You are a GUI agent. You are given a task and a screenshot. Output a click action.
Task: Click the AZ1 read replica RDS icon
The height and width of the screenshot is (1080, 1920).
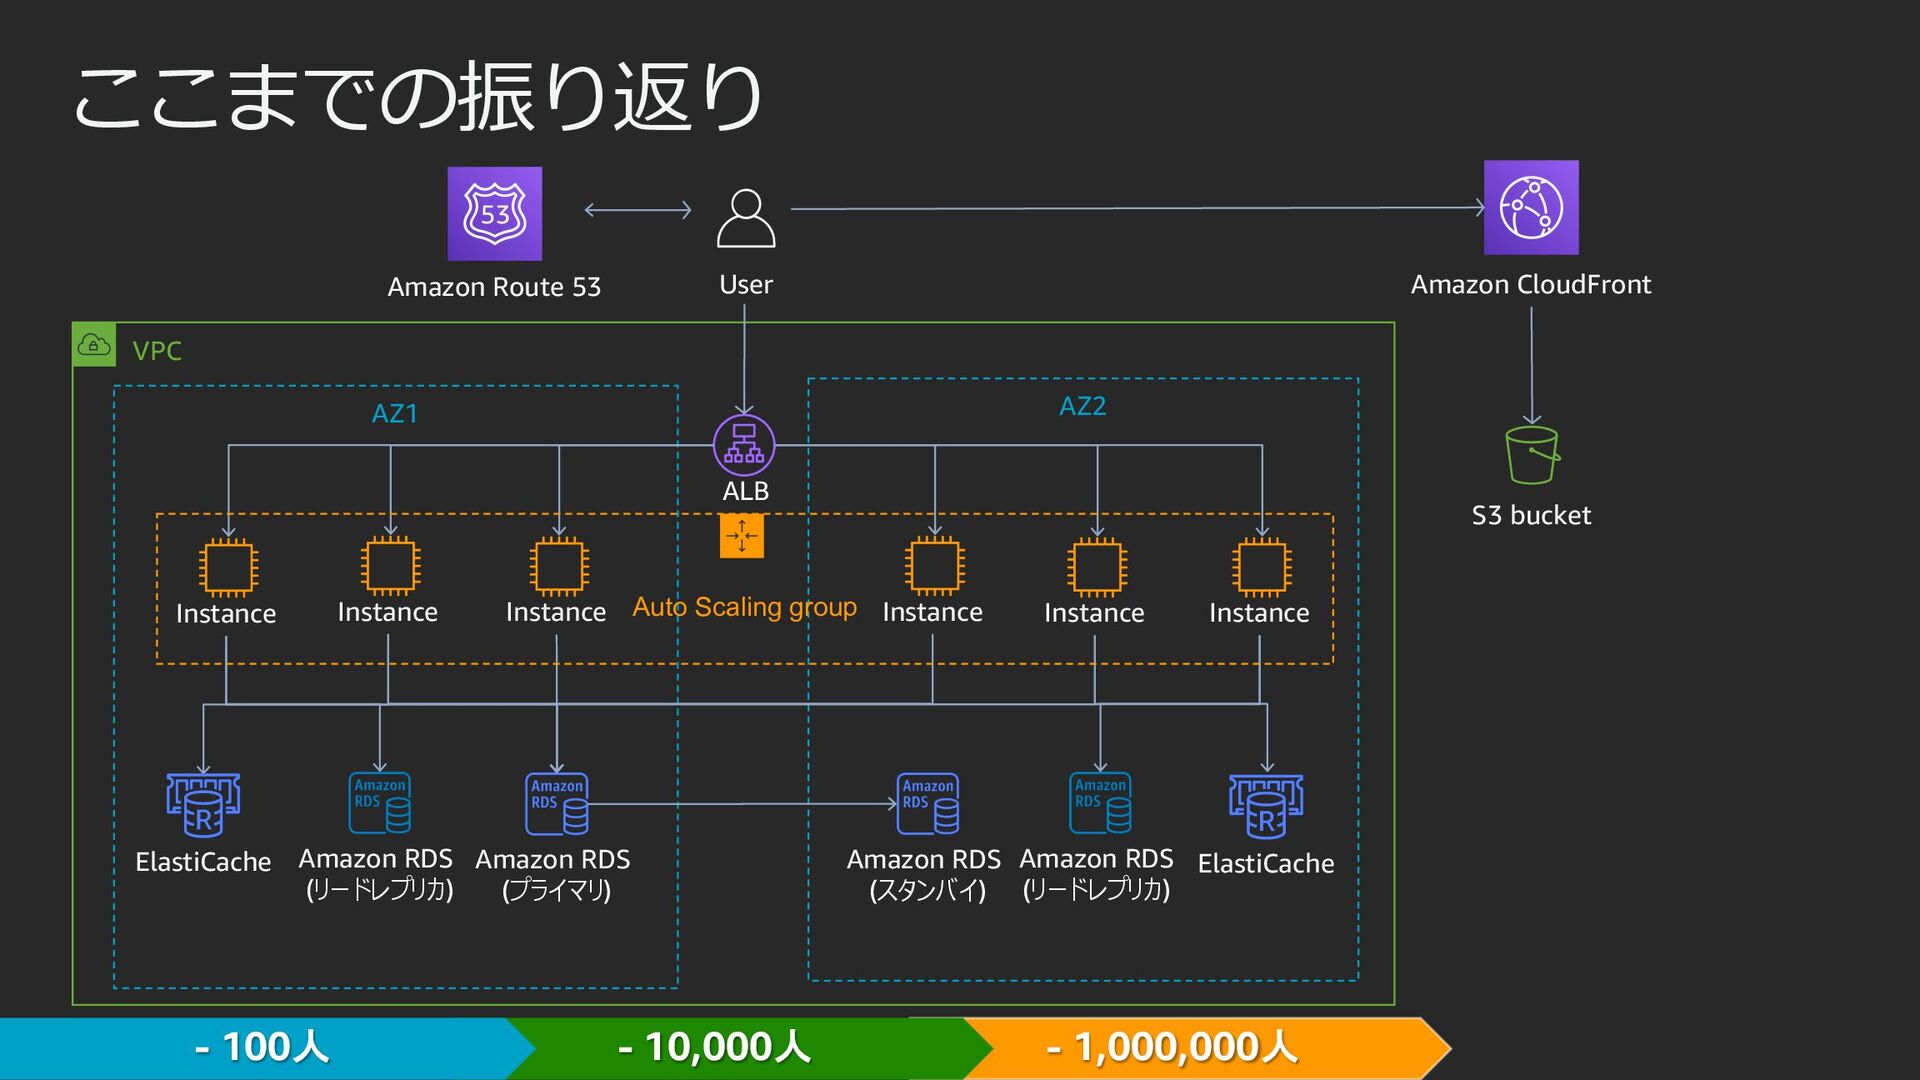[x=380, y=802]
